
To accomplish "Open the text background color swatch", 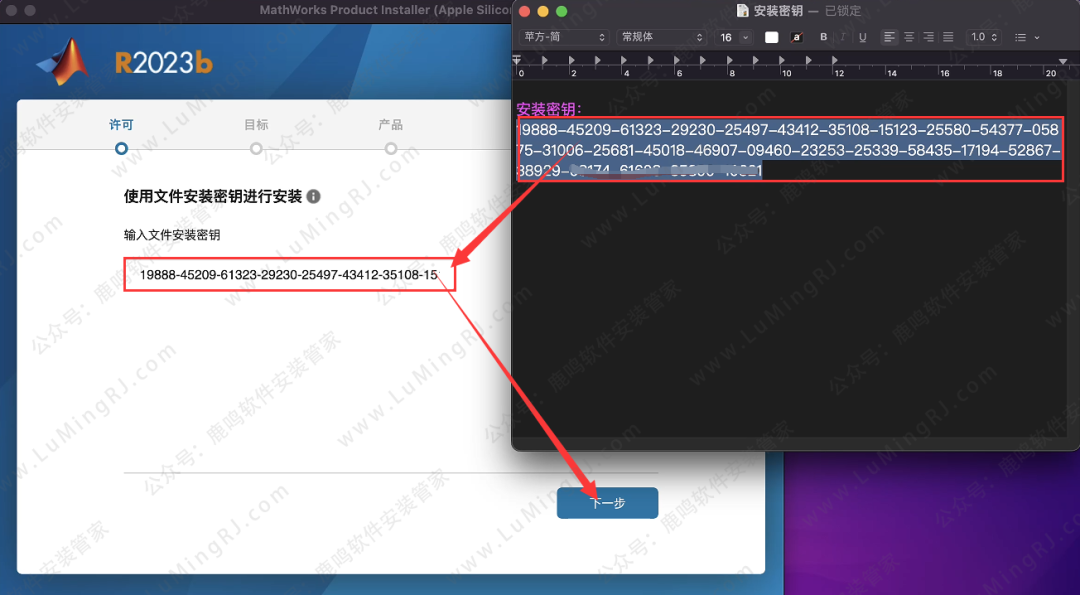I will (x=797, y=37).
